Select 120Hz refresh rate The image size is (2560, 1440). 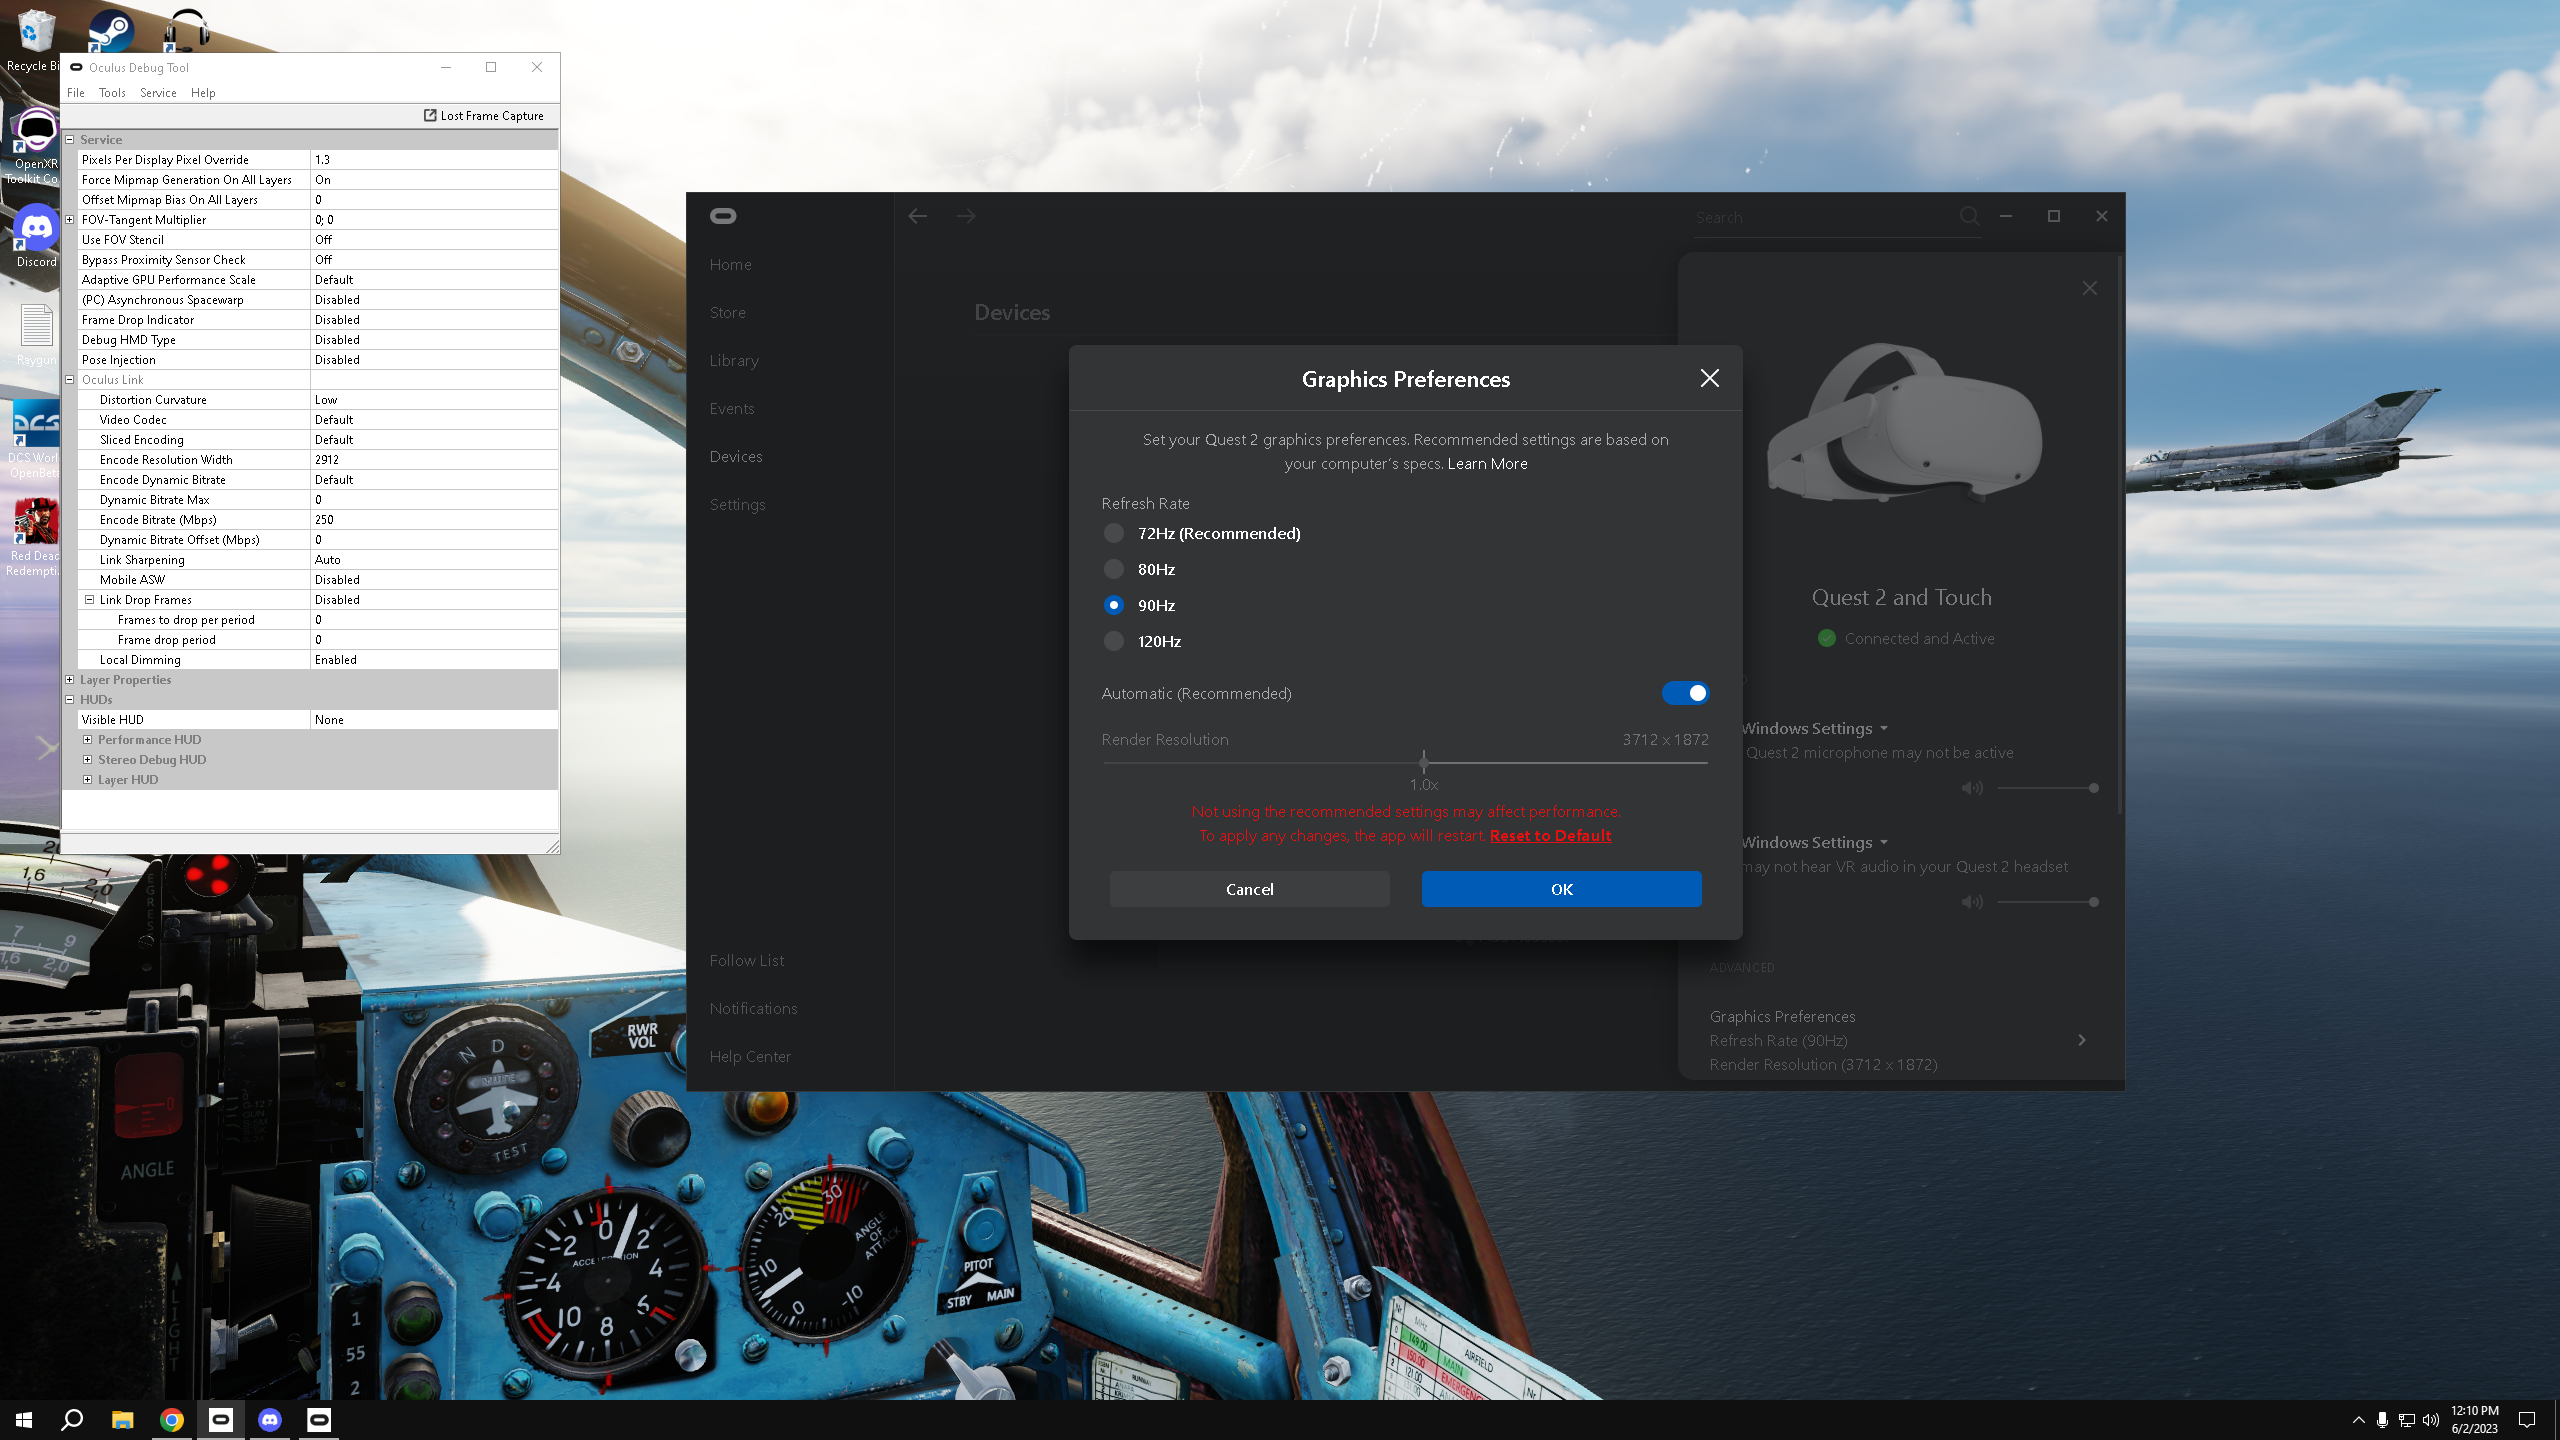1114,641
